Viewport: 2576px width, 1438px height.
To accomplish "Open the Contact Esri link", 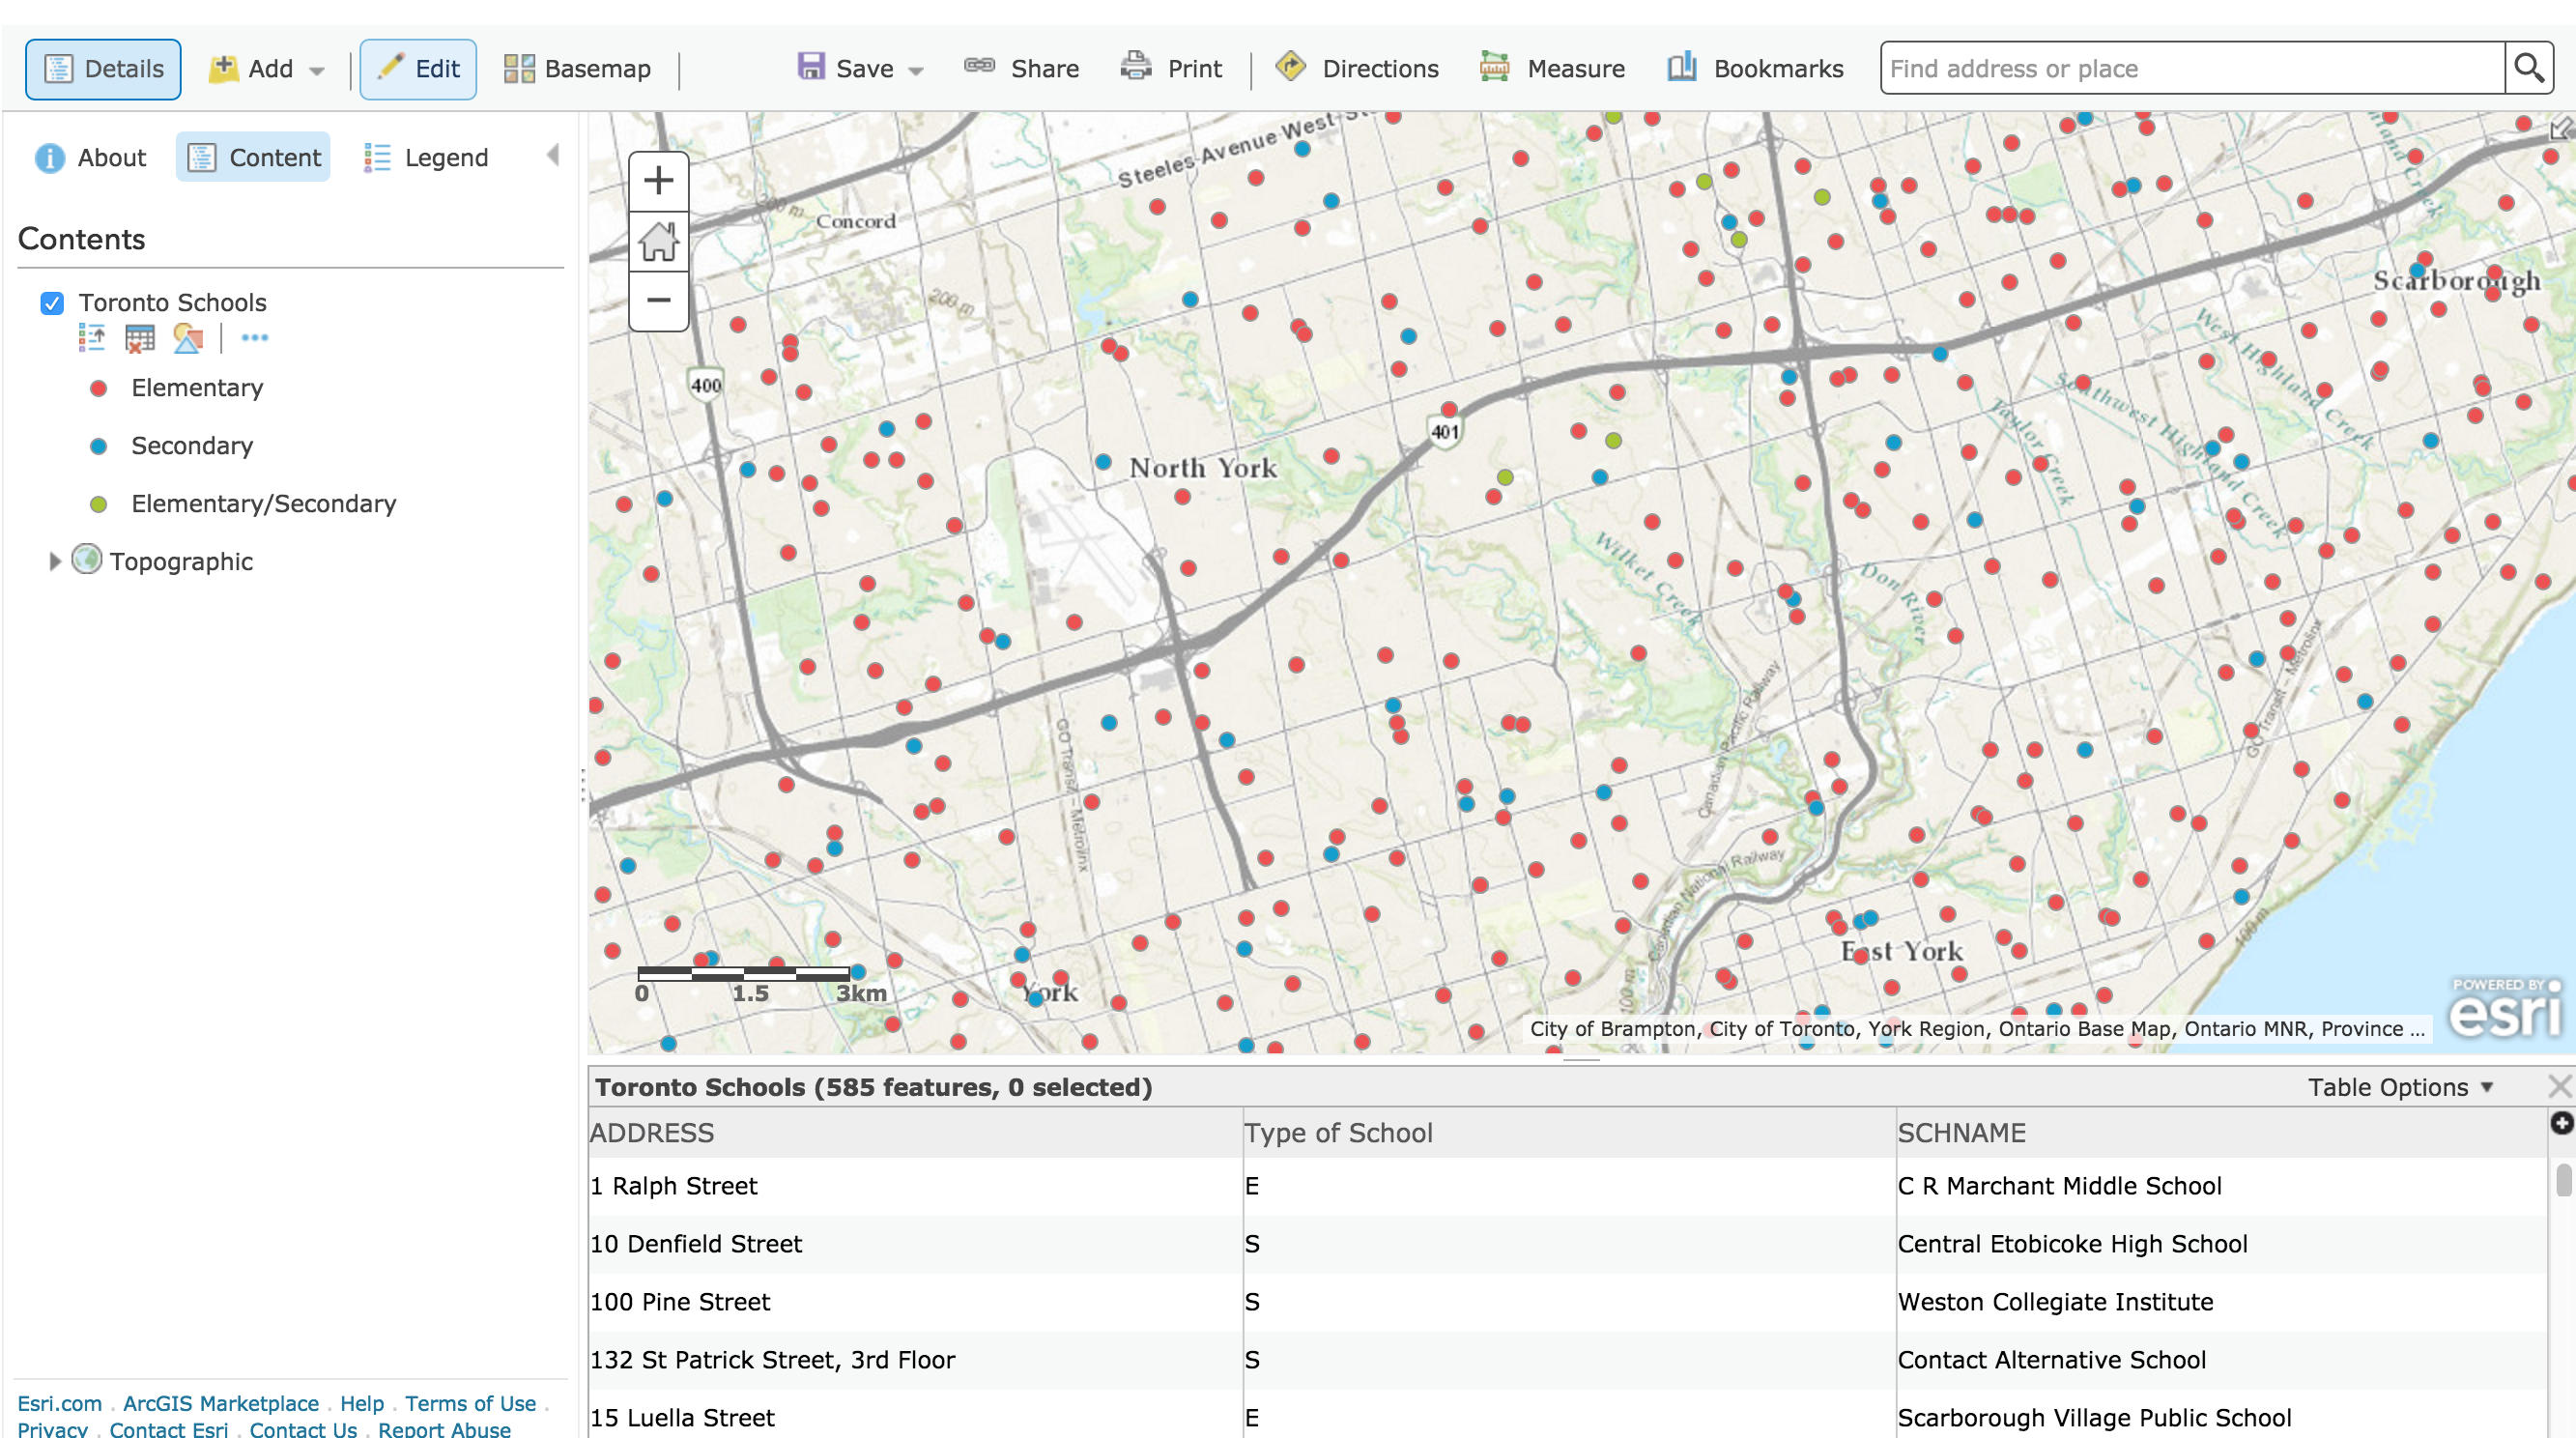I will [x=169, y=1429].
